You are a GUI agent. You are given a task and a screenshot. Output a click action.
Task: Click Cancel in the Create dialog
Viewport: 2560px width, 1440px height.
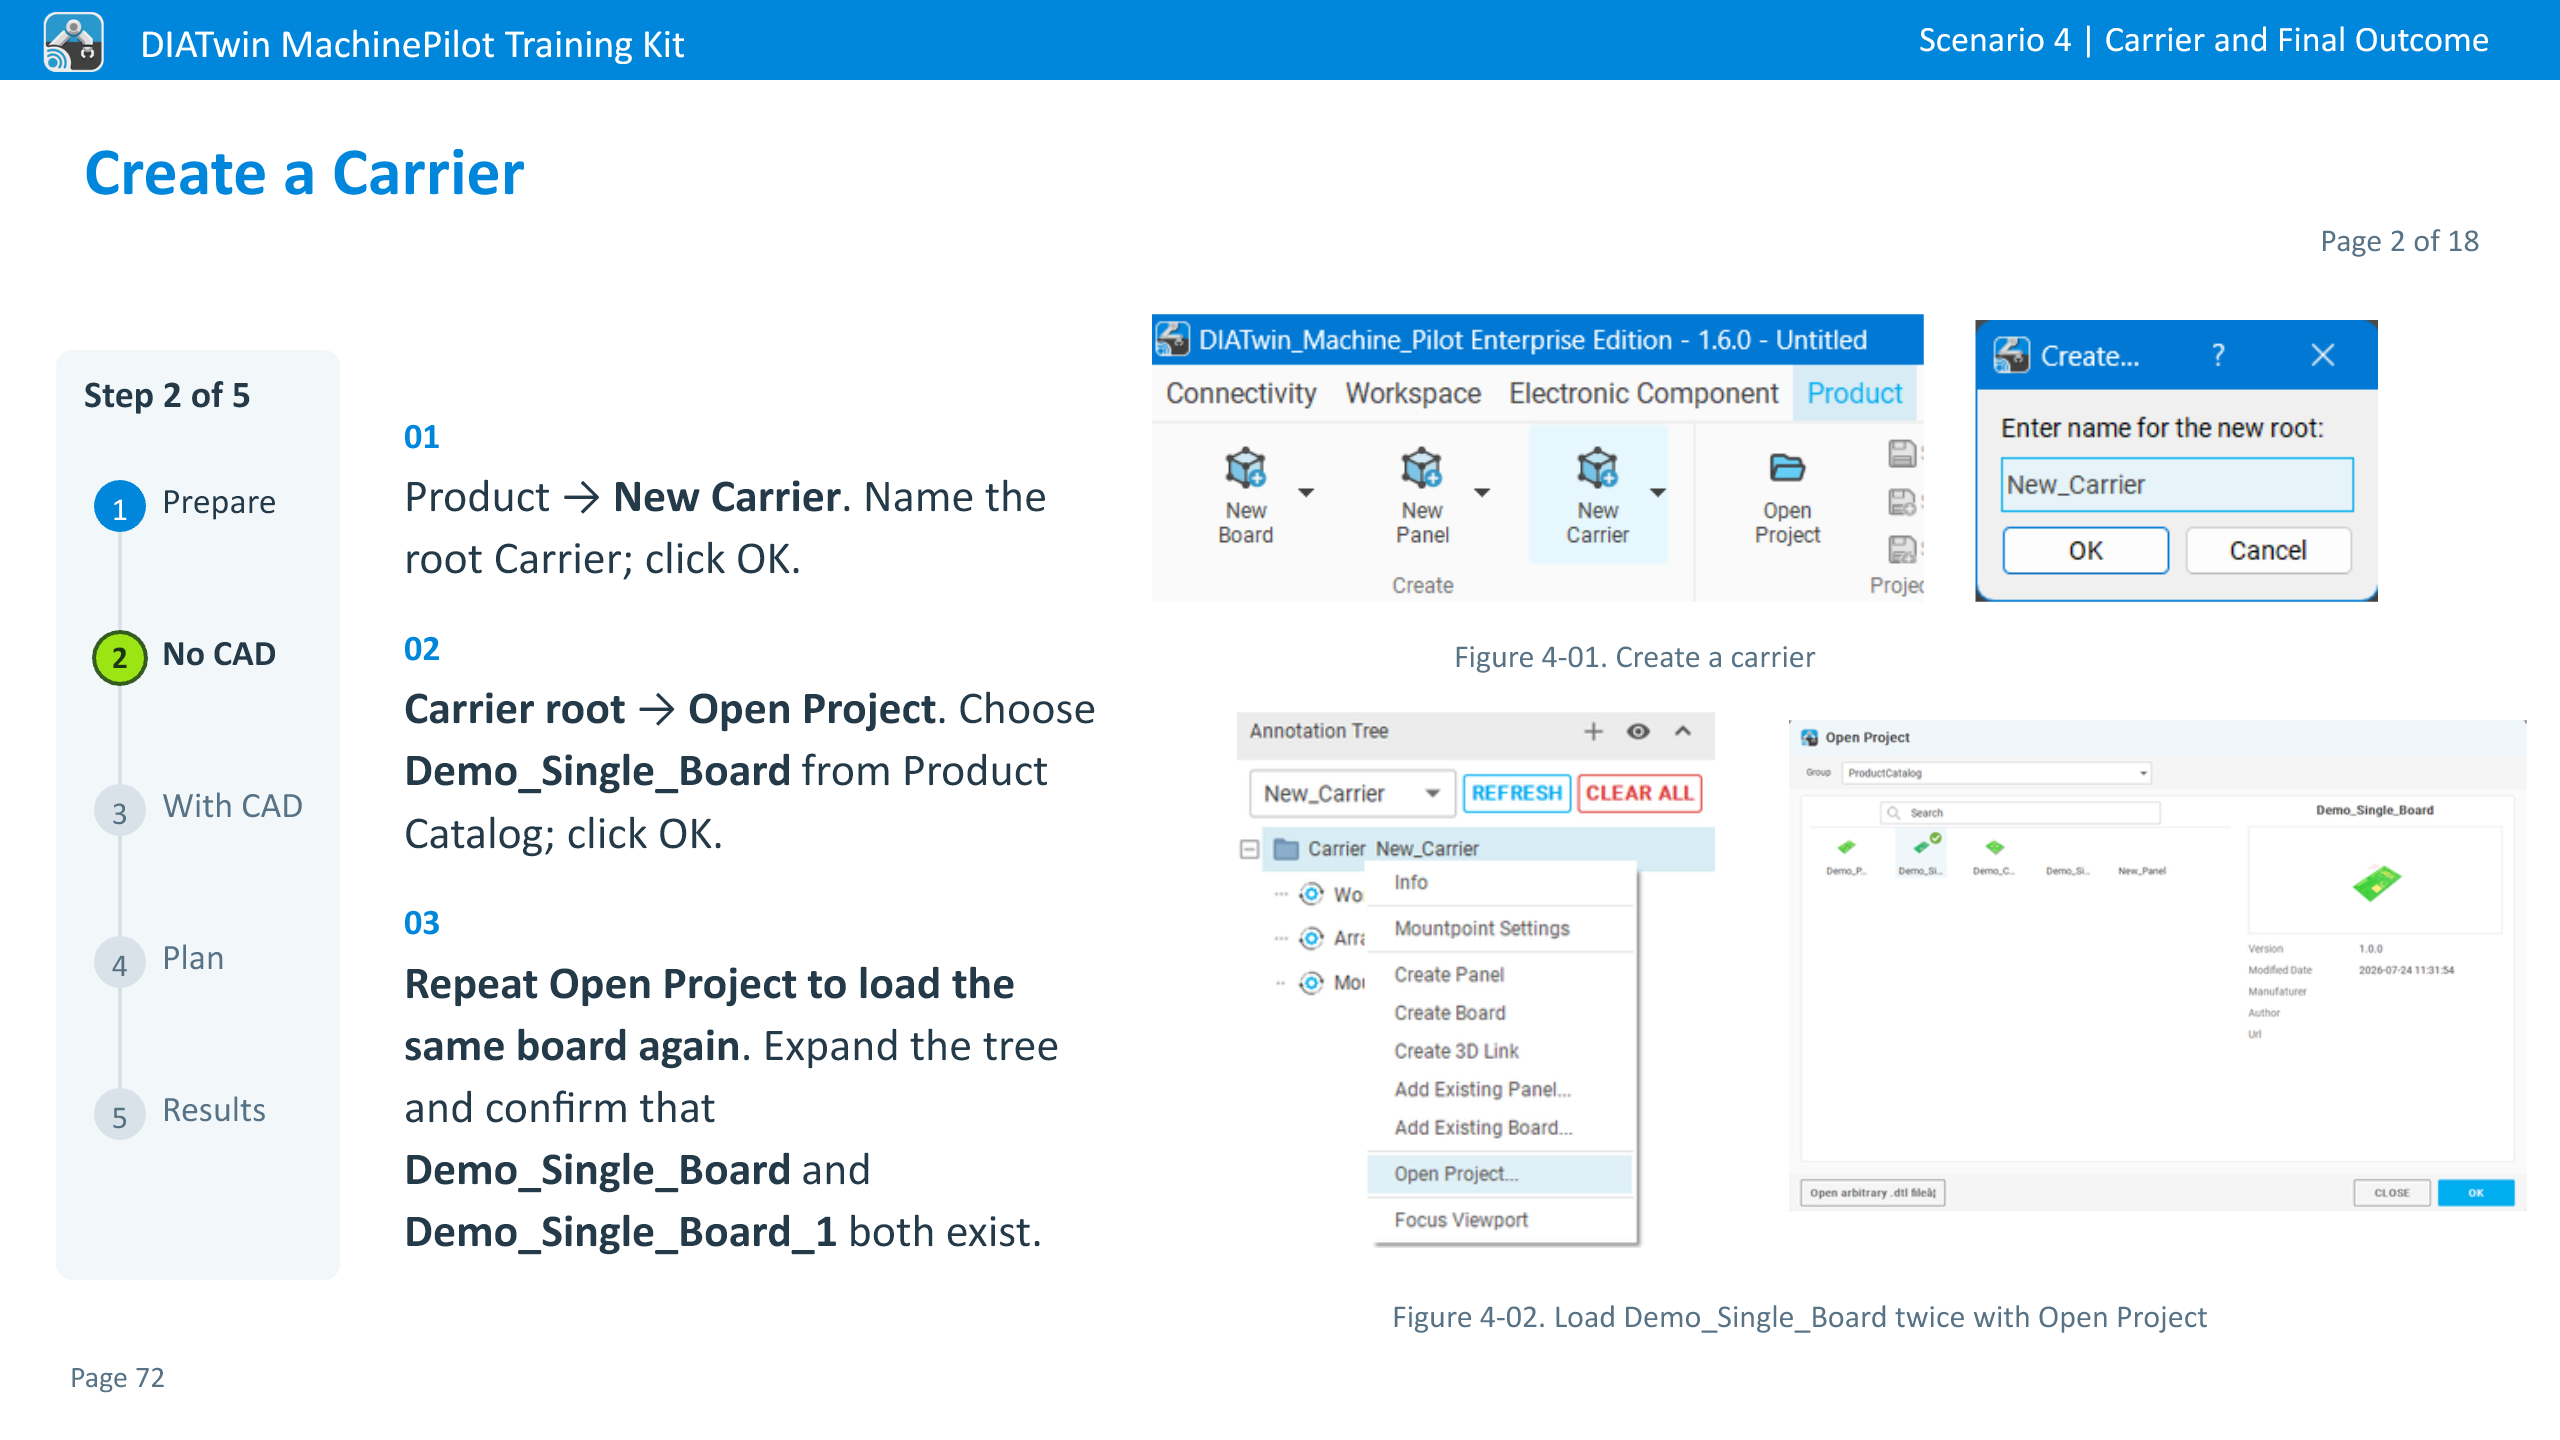click(x=2268, y=551)
